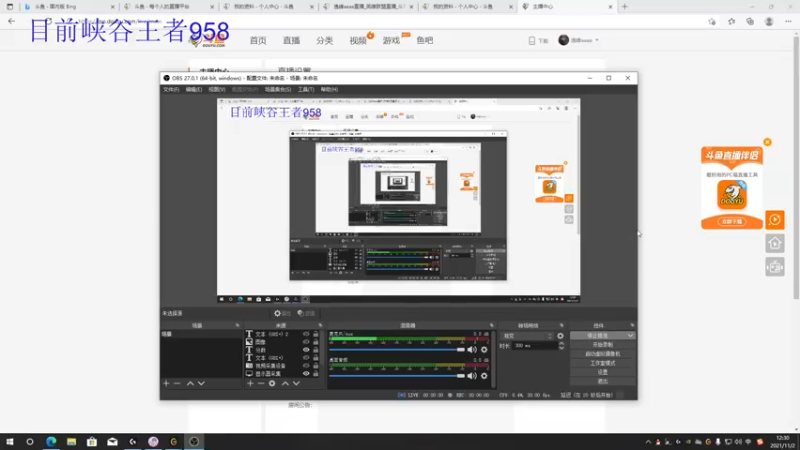Viewport: 800px width, 450px height.
Task: Click the home icon on Douyu sidebar
Action: coord(774,243)
